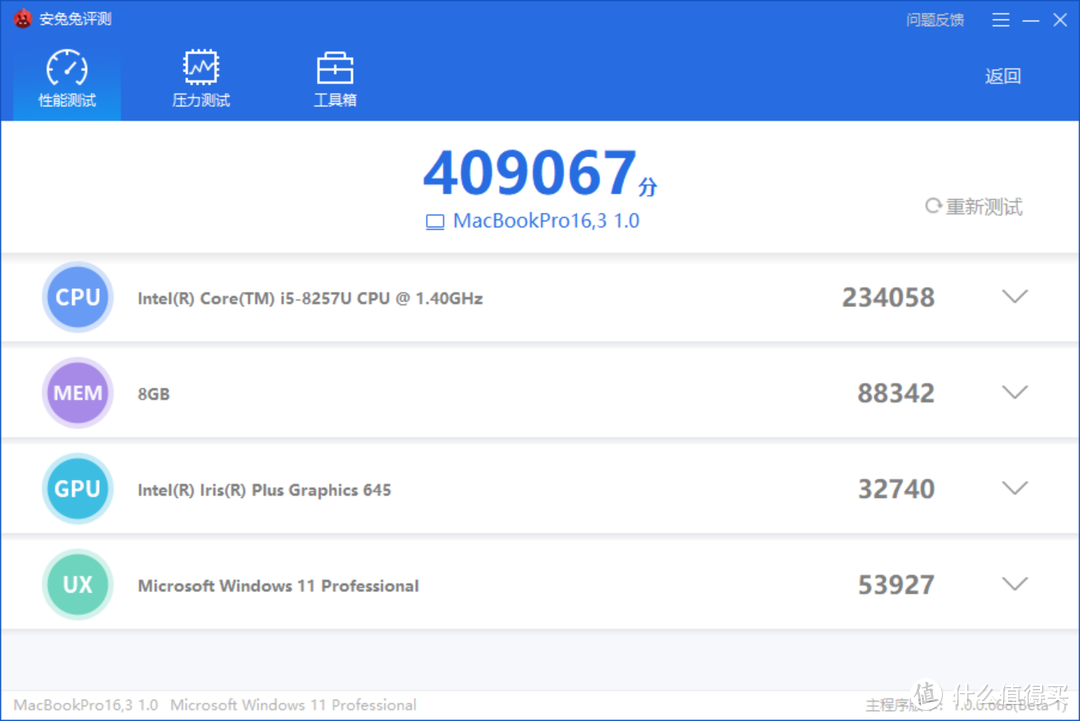Select the UX category icon

pyautogui.click(x=77, y=584)
